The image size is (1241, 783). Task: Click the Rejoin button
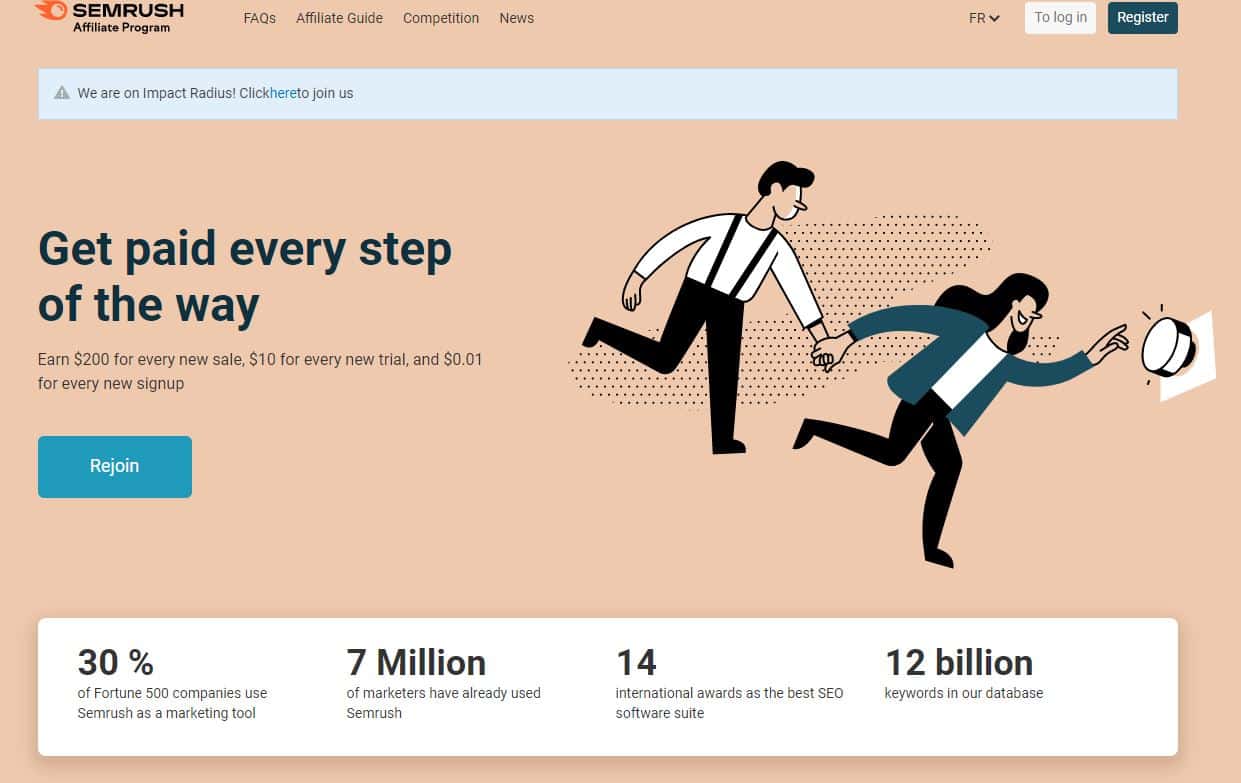point(115,466)
